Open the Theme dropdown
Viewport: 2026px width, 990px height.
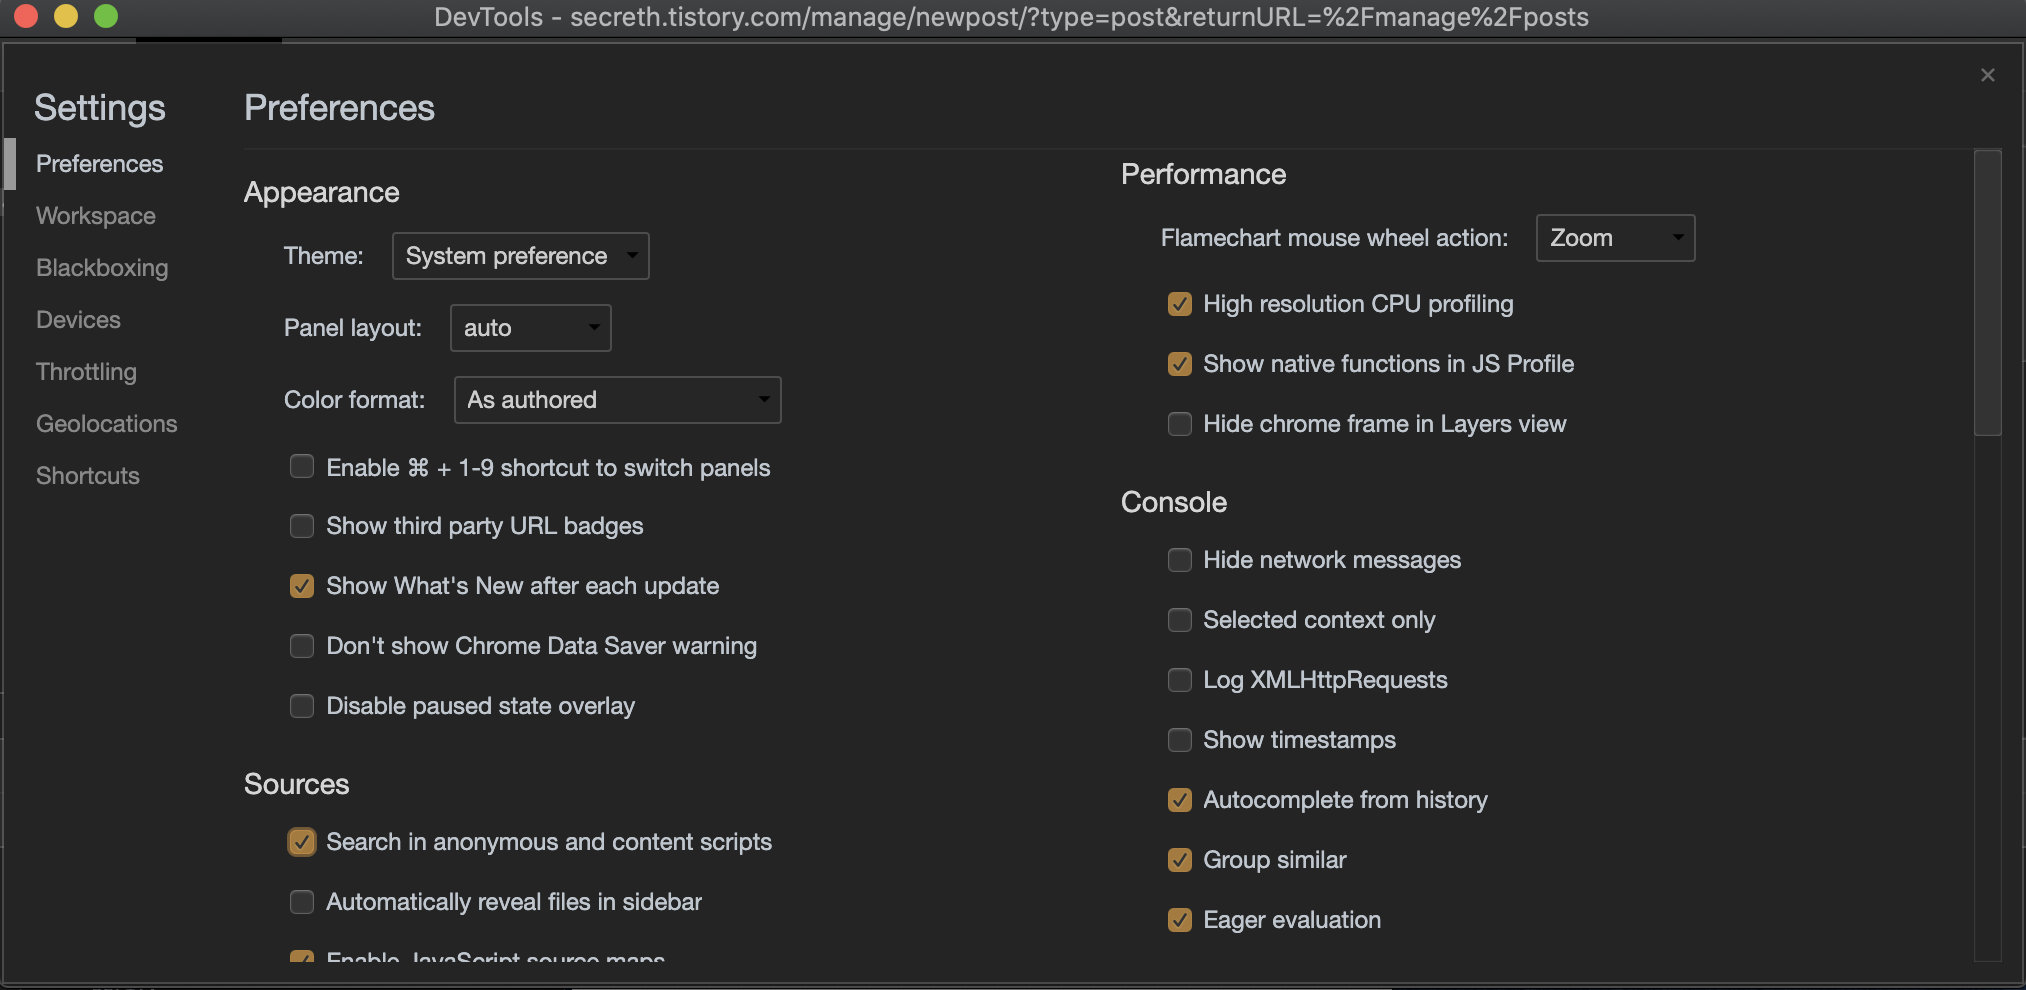click(520, 256)
